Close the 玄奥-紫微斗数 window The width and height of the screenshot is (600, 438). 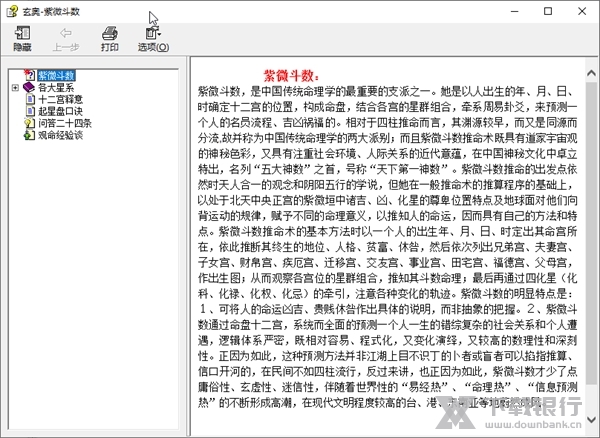(582, 11)
